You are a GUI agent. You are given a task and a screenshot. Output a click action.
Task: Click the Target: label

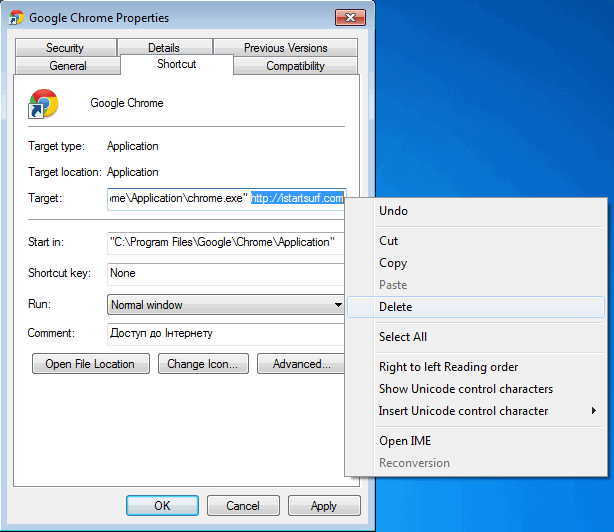pos(45,198)
